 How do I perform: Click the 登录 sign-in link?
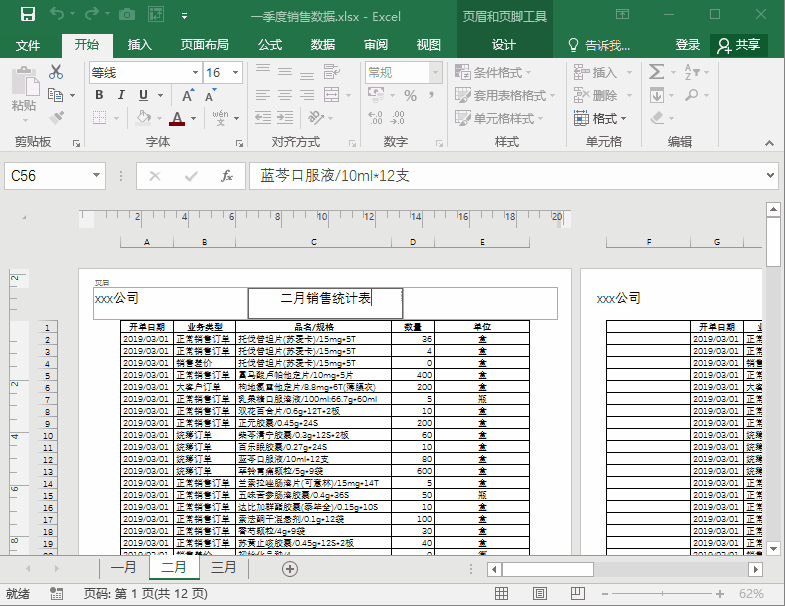click(688, 45)
